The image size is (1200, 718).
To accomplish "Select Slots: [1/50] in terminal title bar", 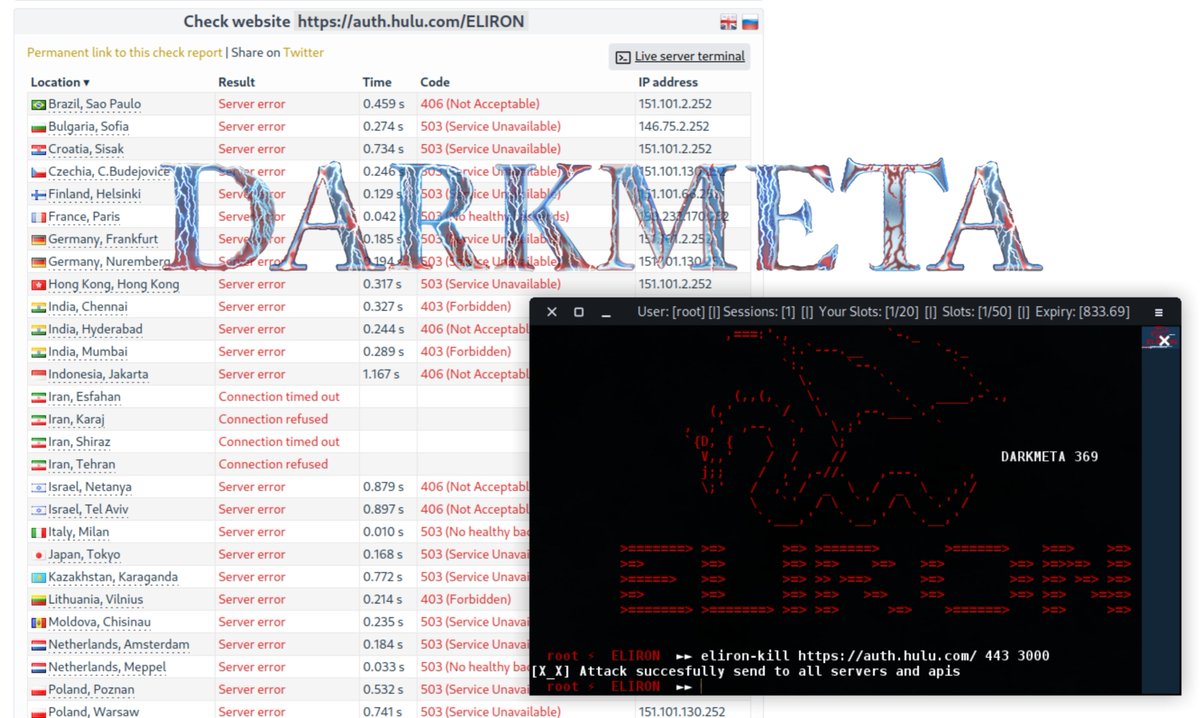I will [x=978, y=312].
